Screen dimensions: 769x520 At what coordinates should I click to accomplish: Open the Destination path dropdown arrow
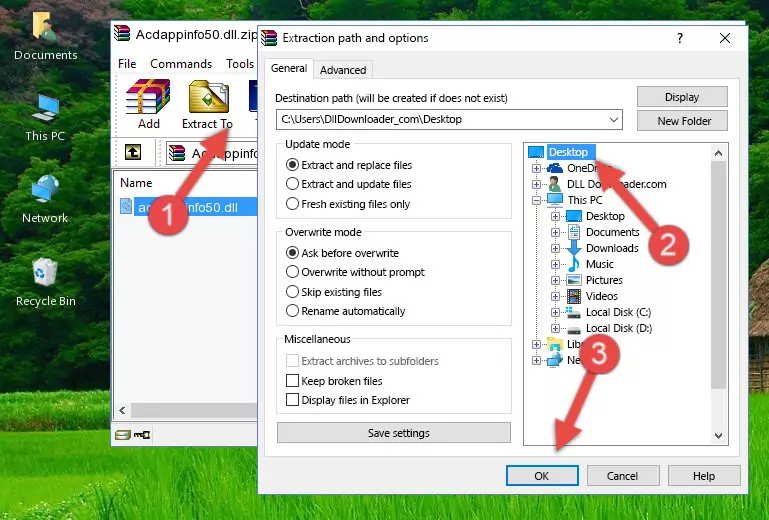point(614,119)
